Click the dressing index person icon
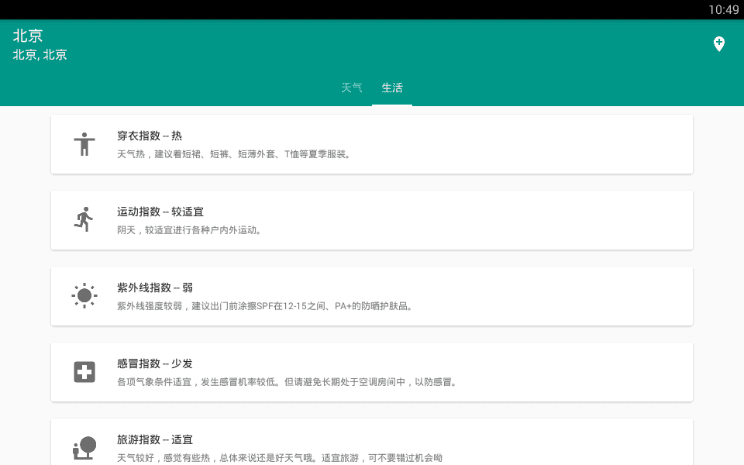This screenshot has width=744, height=465. (x=84, y=144)
